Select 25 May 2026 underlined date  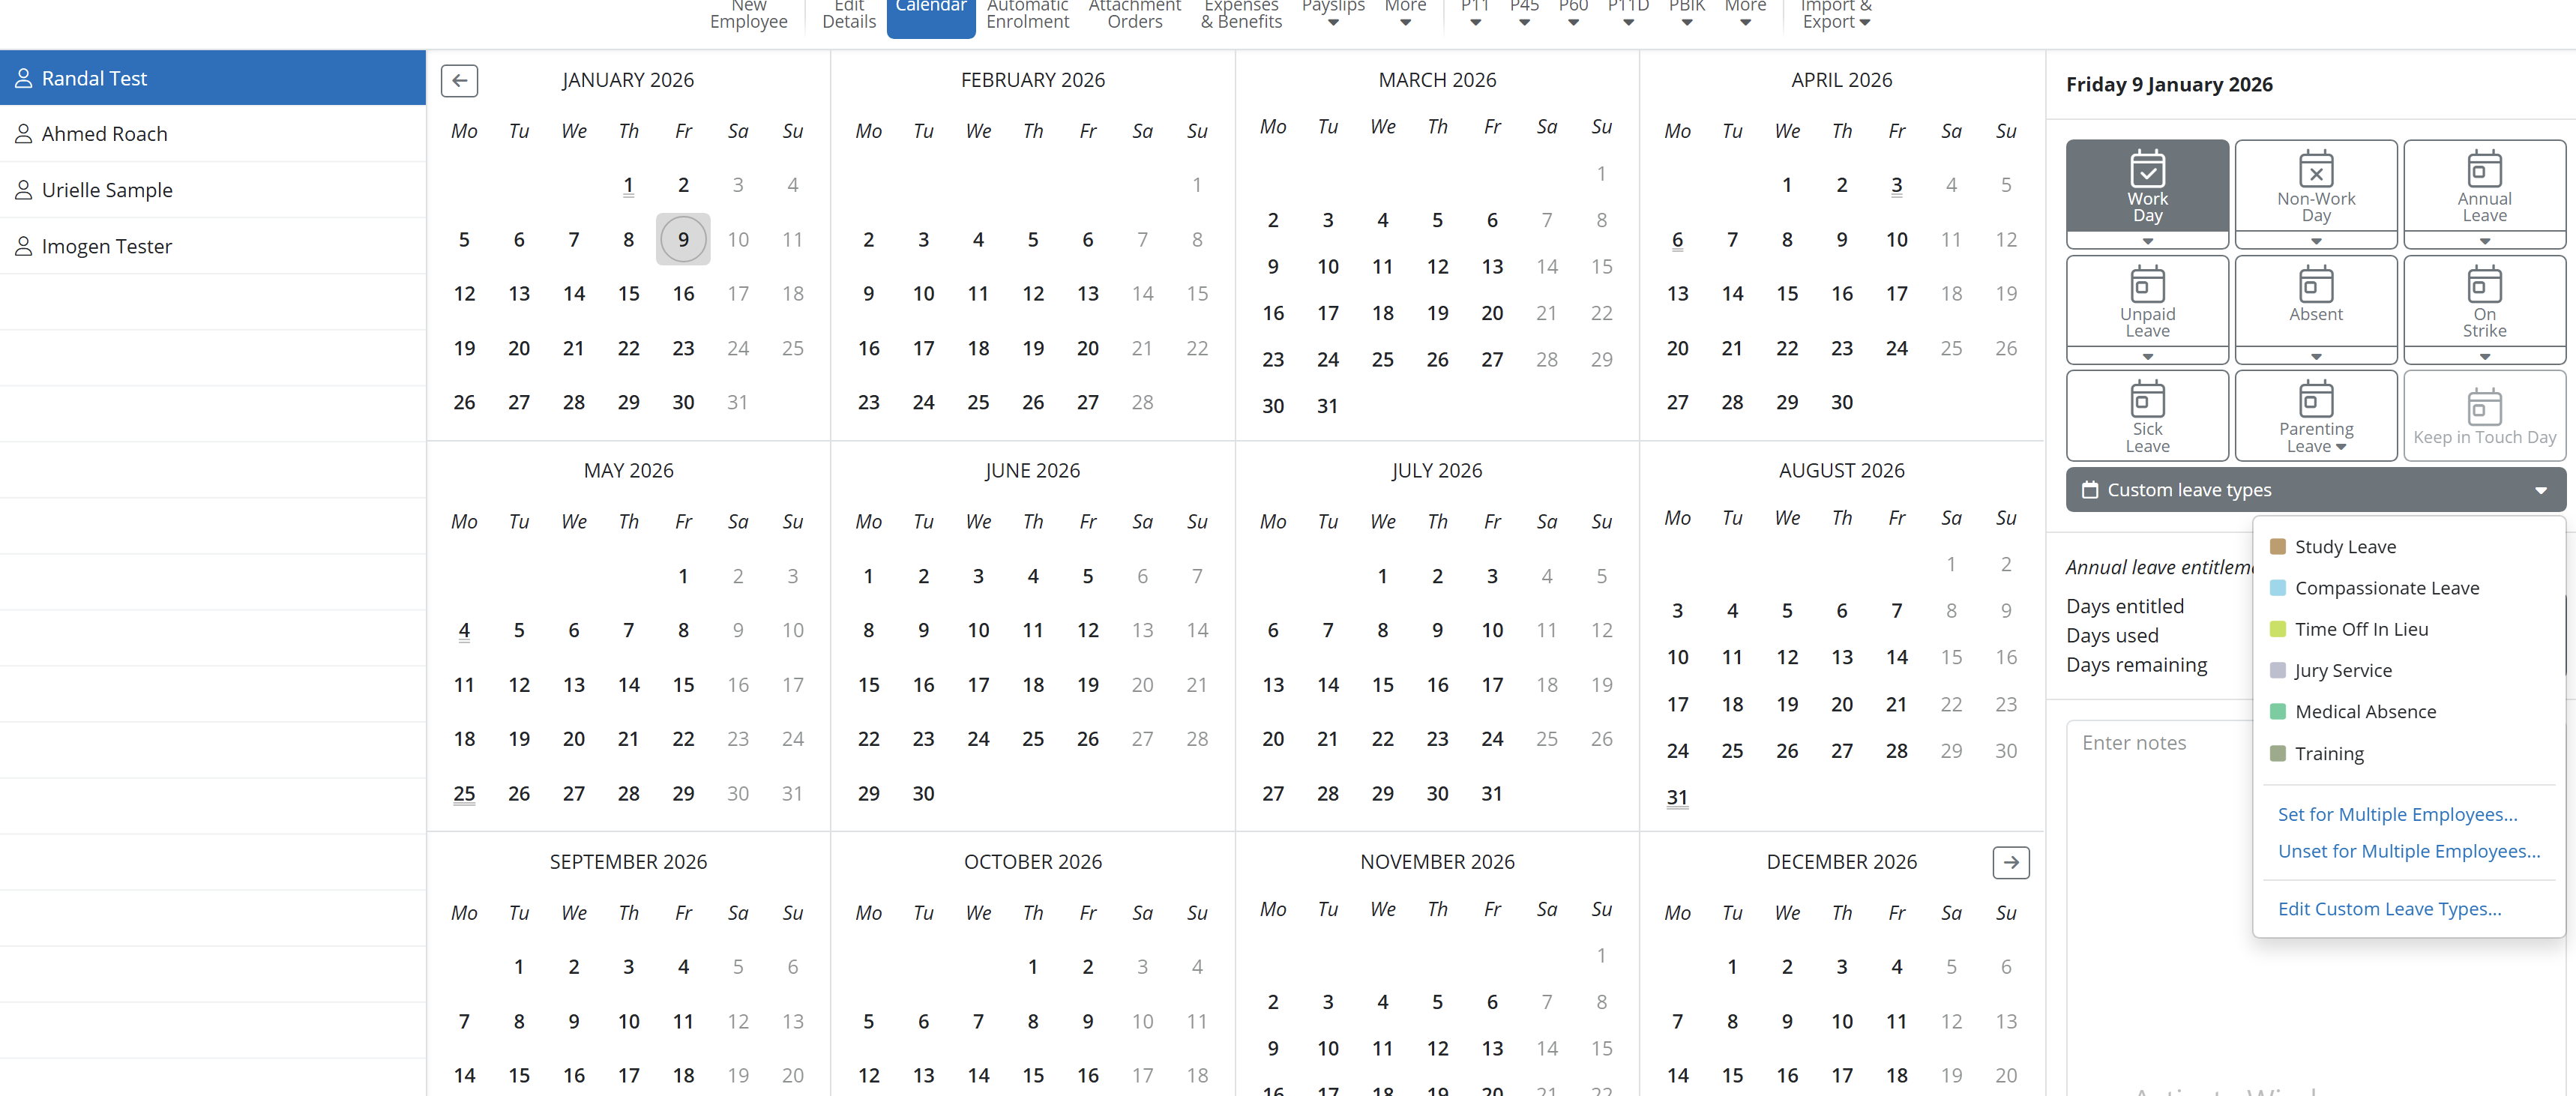(464, 793)
